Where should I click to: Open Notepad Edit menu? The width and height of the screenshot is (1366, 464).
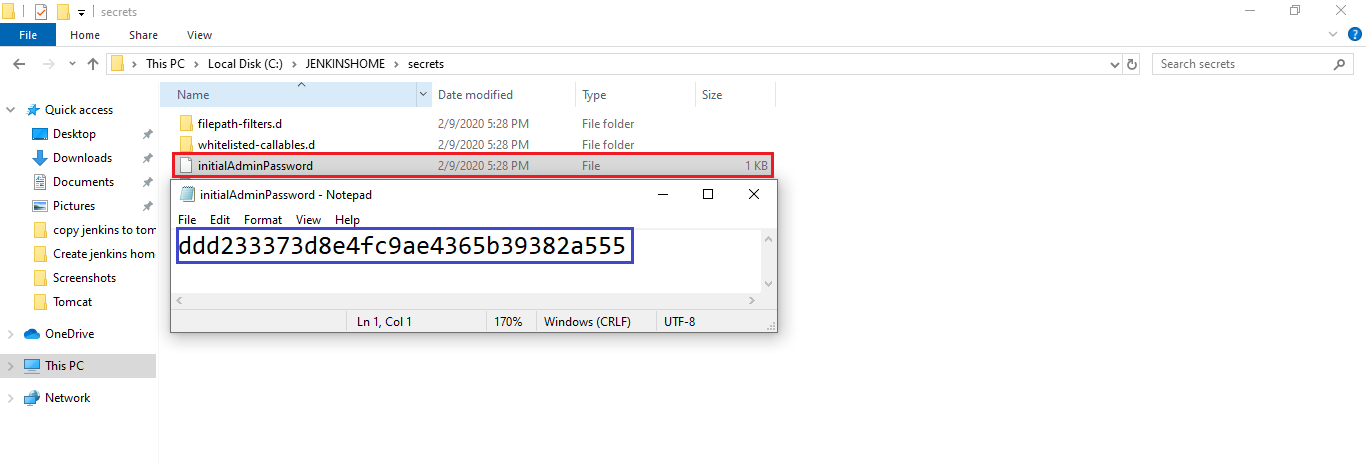pyautogui.click(x=220, y=219)
